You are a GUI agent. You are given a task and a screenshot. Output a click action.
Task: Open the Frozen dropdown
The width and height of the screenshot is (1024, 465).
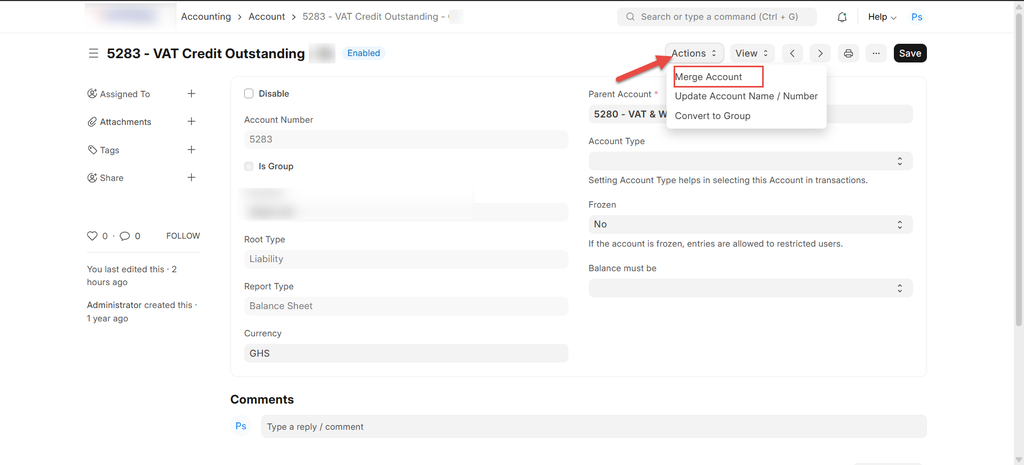click(x=750, y=224)
